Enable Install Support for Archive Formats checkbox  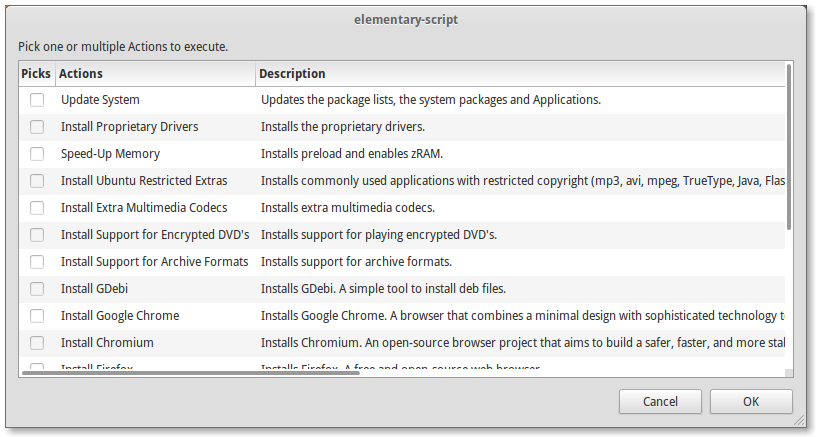[x=37, y=262]
